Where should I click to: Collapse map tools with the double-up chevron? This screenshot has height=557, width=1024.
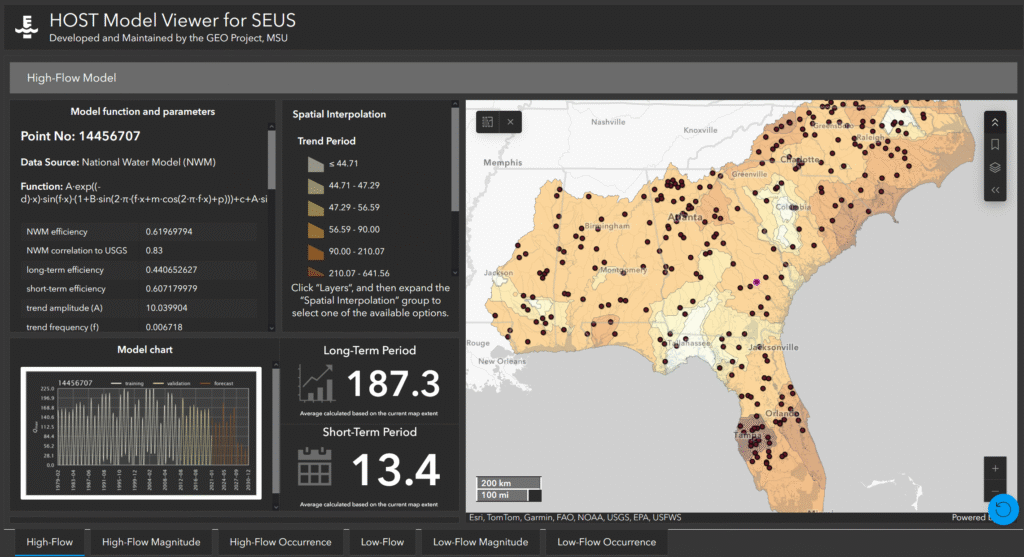click(995, 122)
